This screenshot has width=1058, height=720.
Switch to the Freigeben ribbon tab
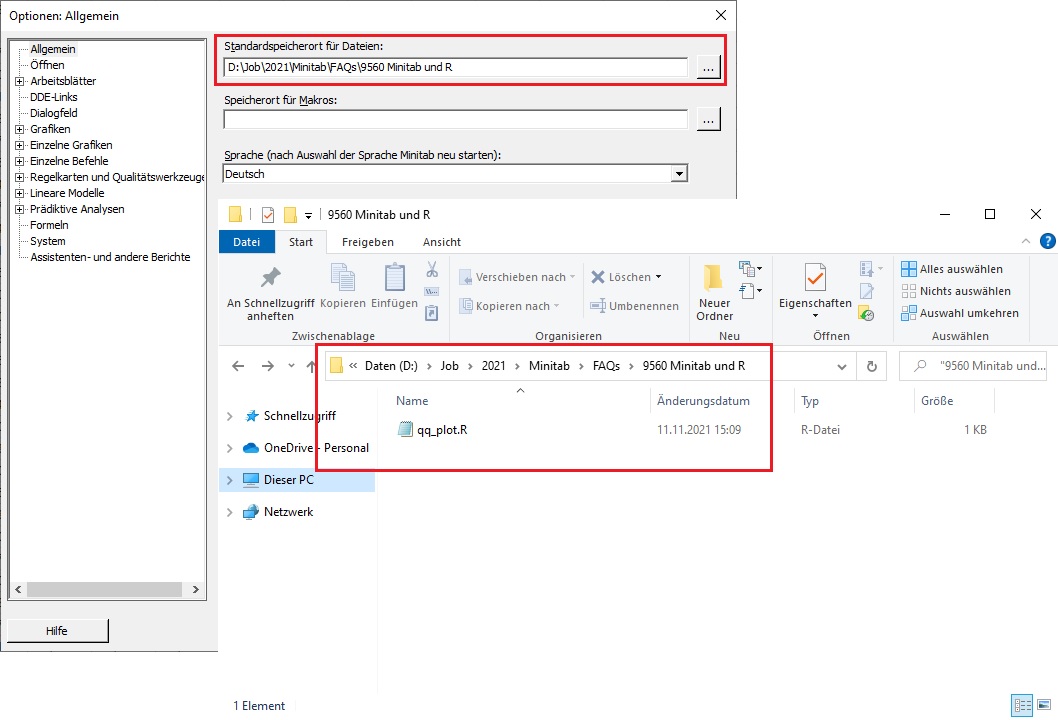[368, 242]
